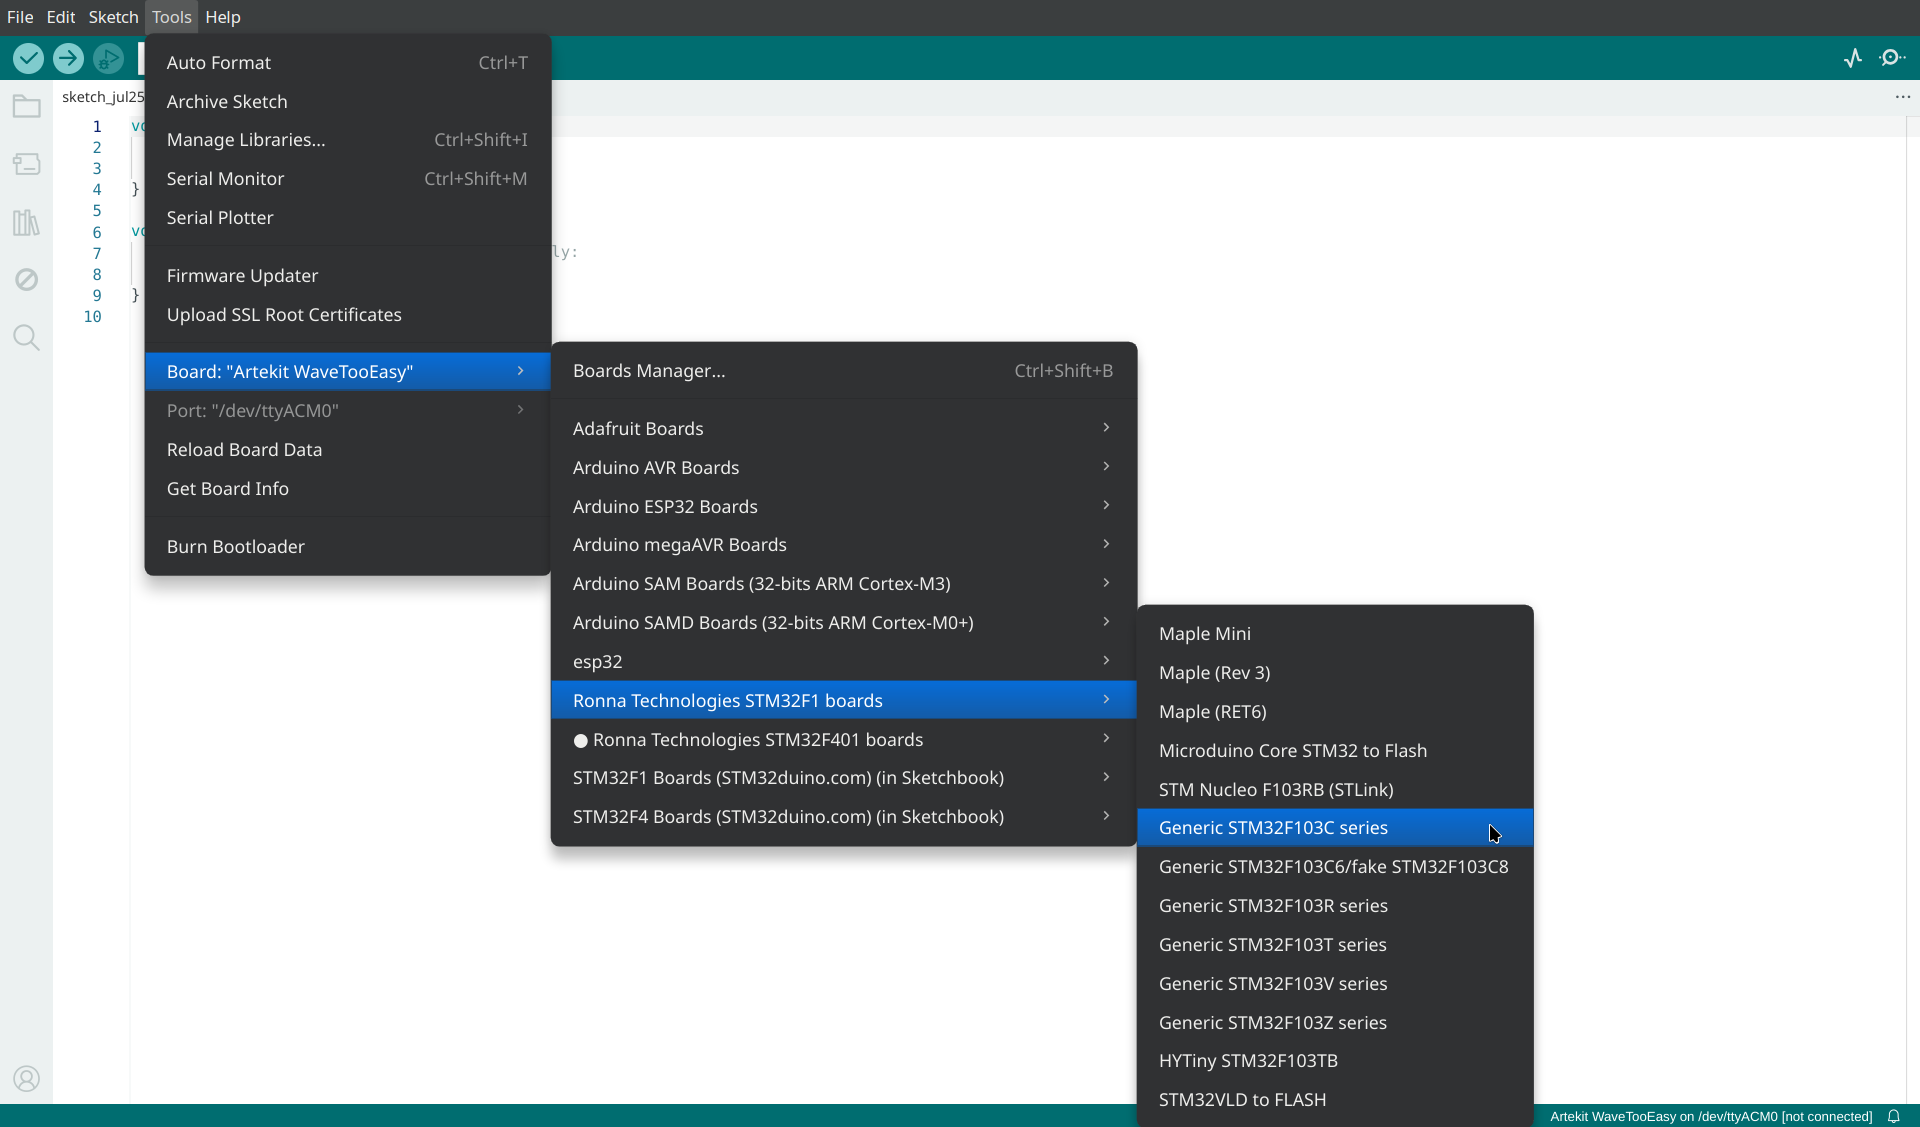This screenshot has width=1920, height=1127.
Task: Click the sketch_jul25 editor tab
Action: tap(101, 97)
